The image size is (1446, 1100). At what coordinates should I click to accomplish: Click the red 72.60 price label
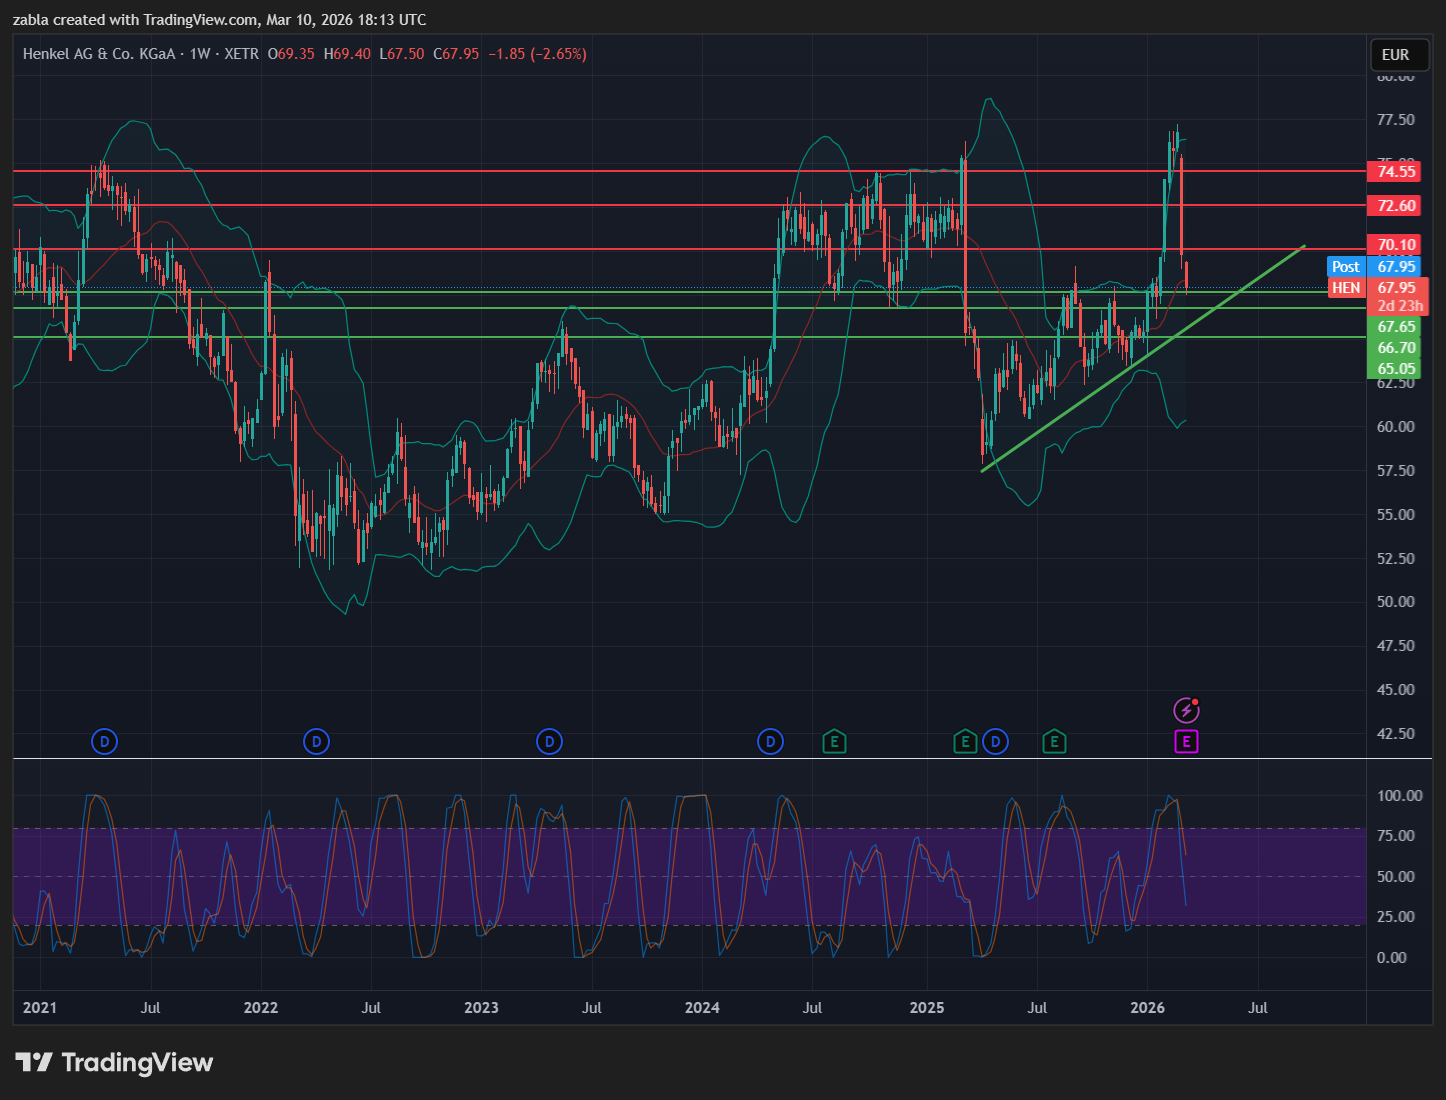1396,205
